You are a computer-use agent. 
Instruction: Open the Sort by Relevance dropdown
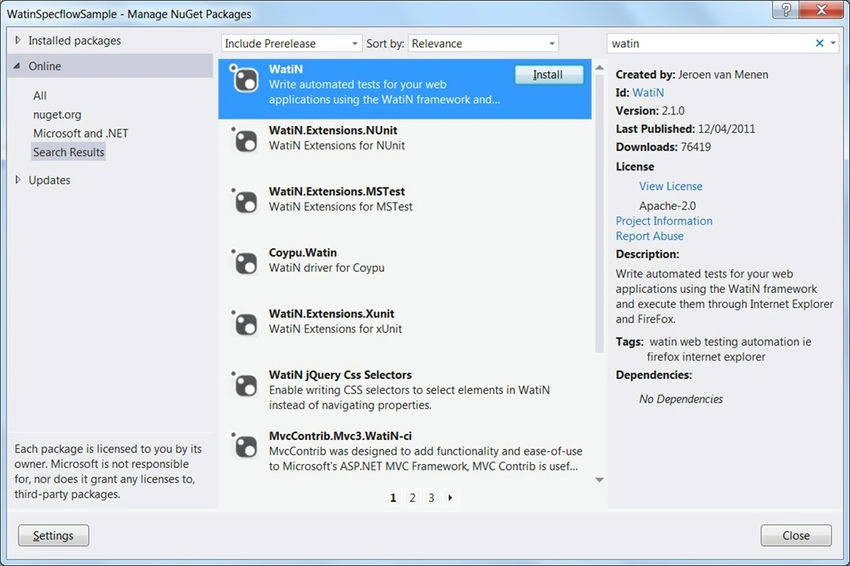click(484, 43)
